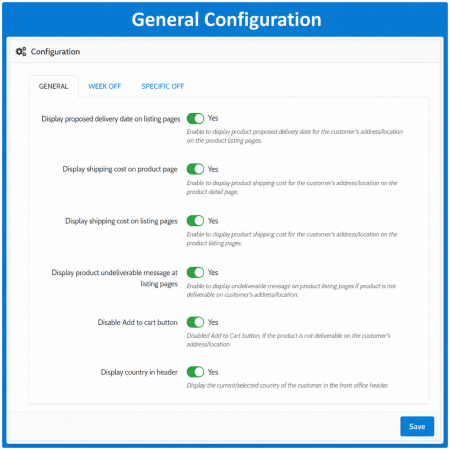Click the Display shipping cost on listing pages label
Viewport: 450px width, 450px height.
pos(121,221)
